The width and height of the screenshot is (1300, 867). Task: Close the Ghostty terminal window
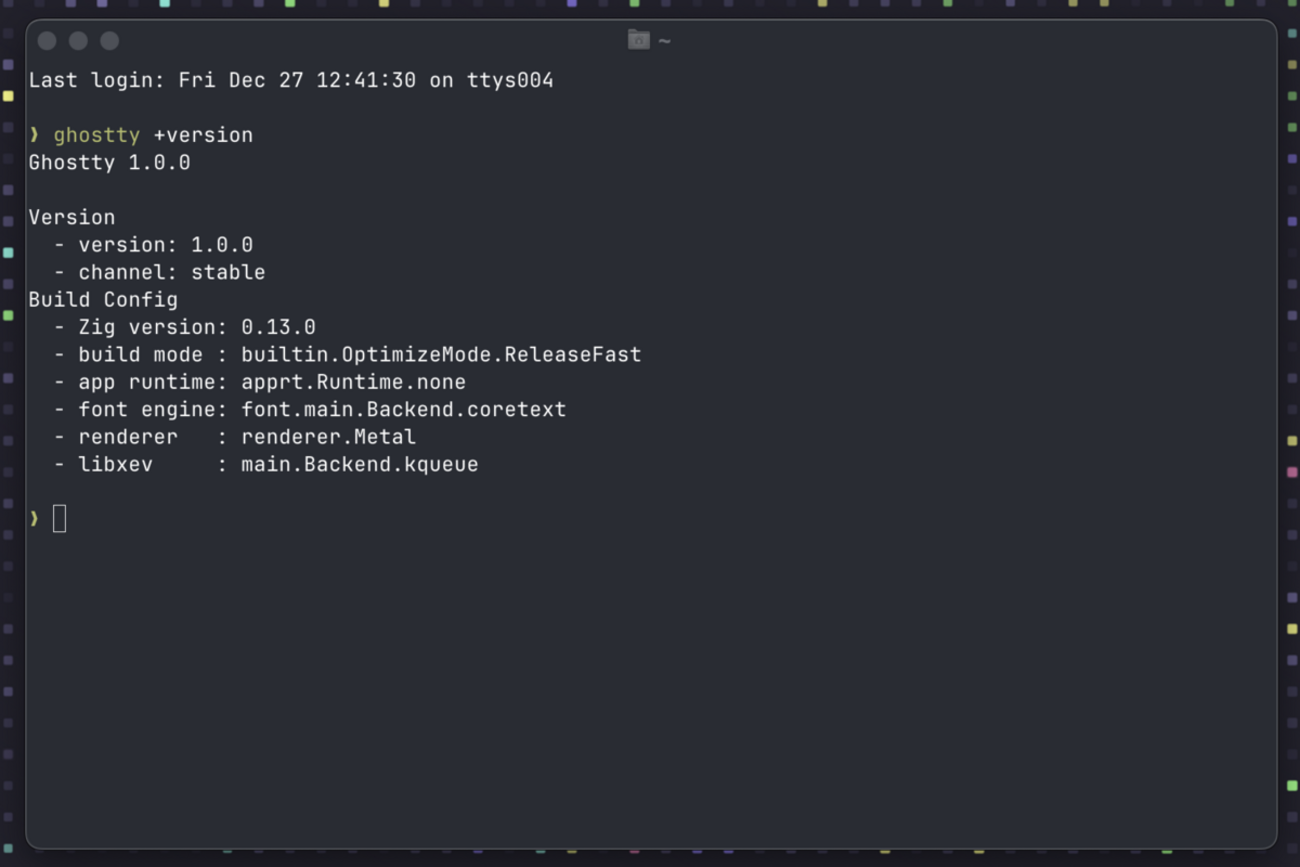(47, 41)
